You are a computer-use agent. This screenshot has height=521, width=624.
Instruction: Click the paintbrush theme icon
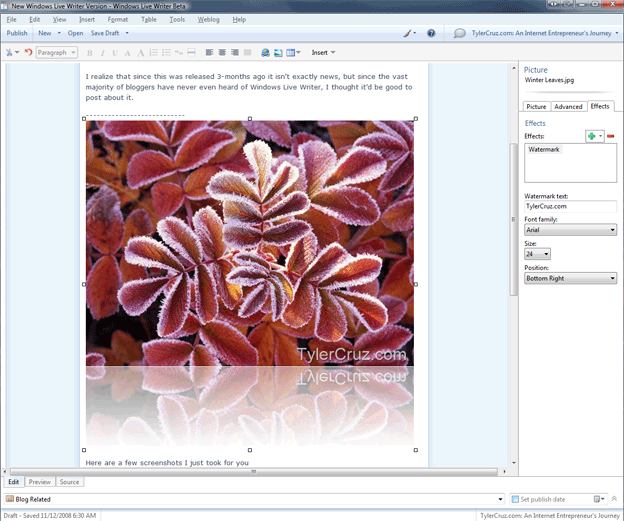[407, 33]
